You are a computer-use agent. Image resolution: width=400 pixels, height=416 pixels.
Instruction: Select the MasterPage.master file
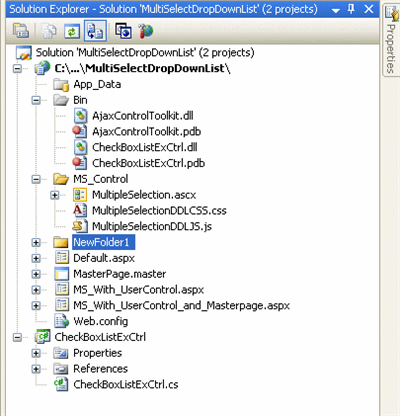pyautogui.click(x=120, y=274)
